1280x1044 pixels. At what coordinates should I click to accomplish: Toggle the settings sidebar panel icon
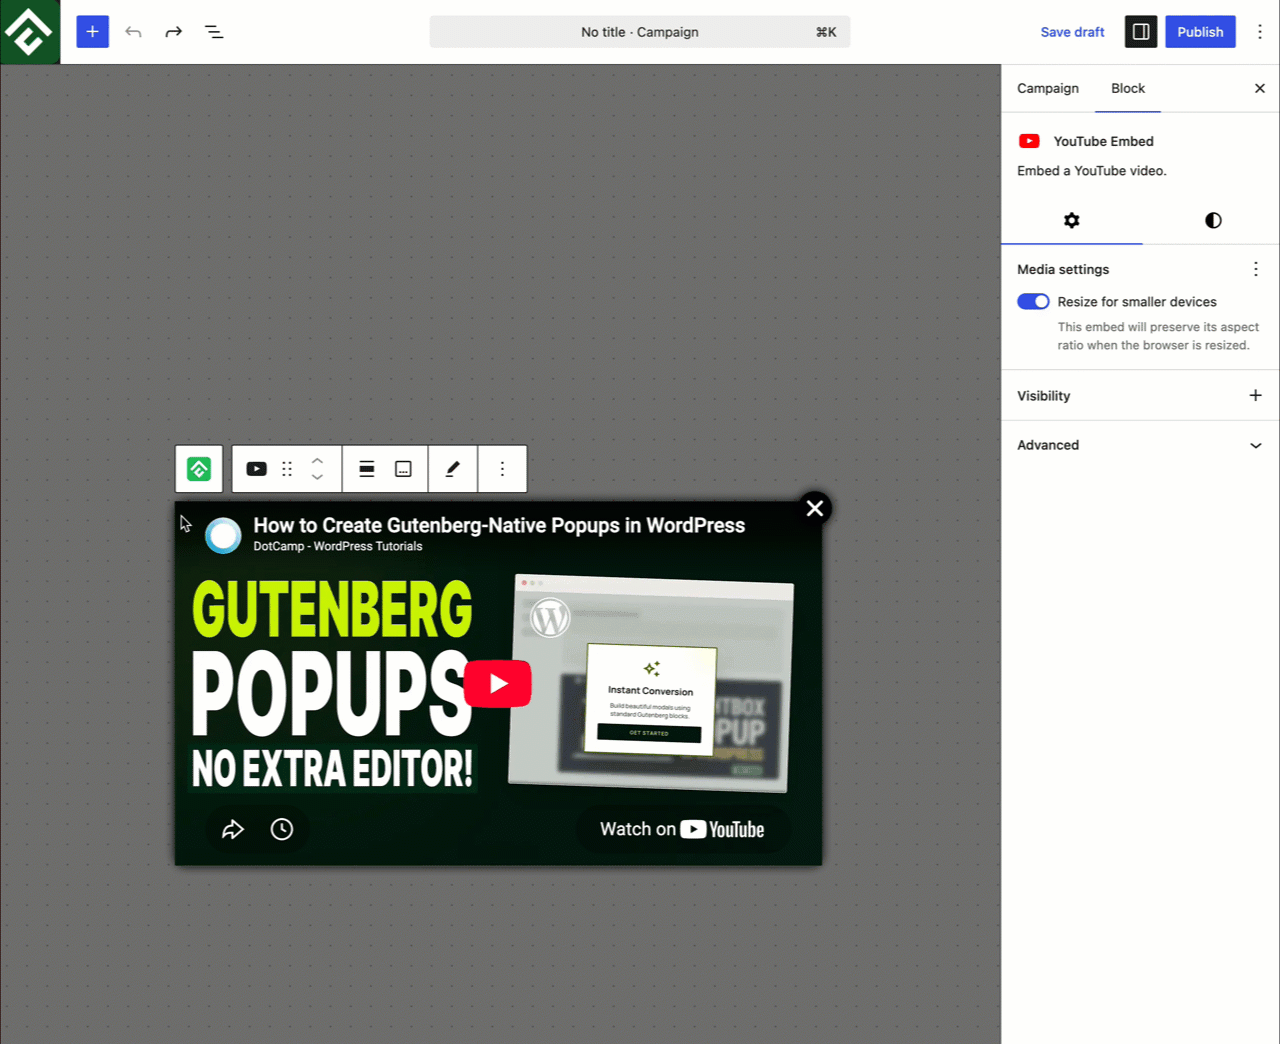click(1141, 32)
